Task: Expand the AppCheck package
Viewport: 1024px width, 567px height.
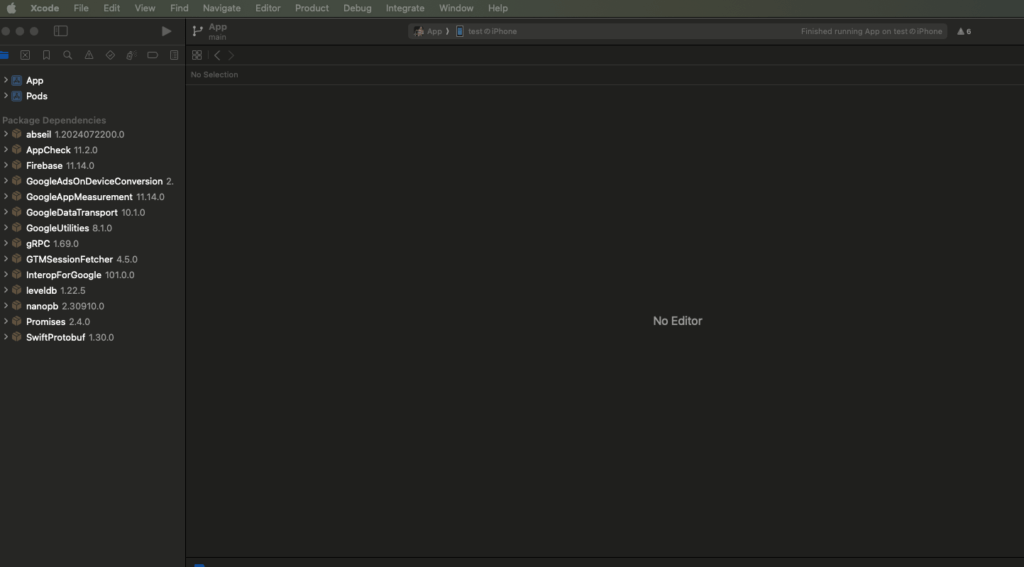Action: [x=5, y=150]
